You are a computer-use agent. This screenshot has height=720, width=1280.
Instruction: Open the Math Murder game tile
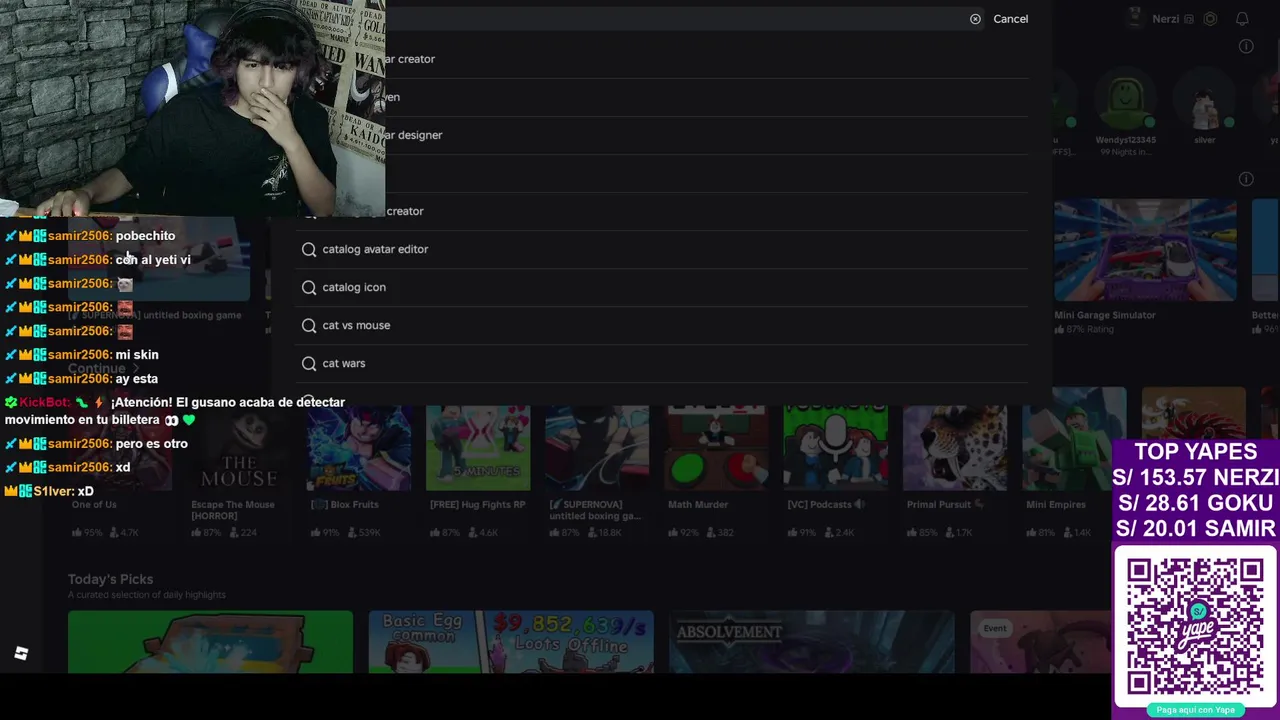716,448
